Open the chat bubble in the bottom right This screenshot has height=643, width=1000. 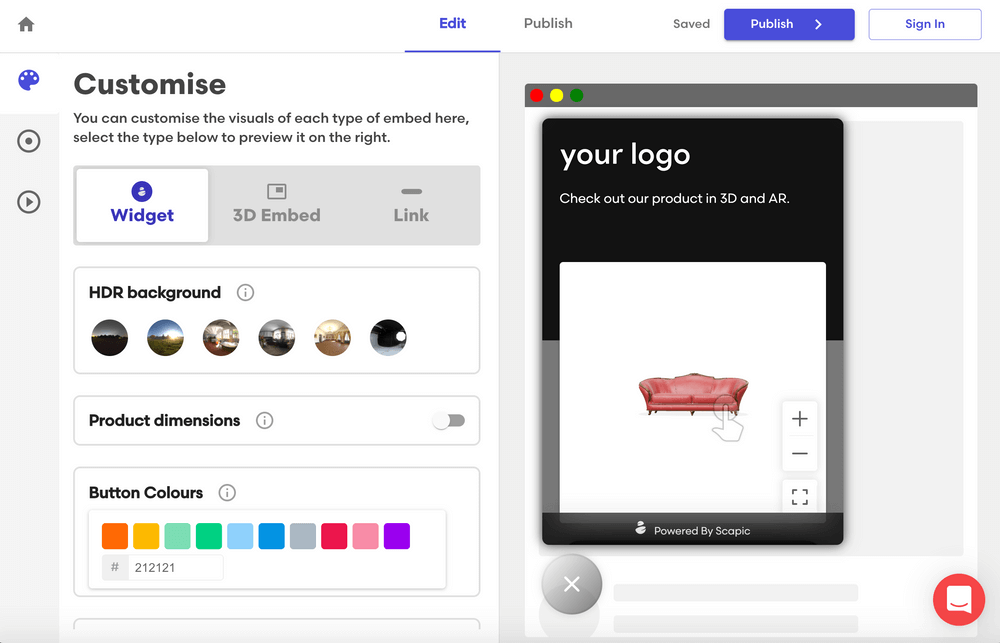[958, 599]
